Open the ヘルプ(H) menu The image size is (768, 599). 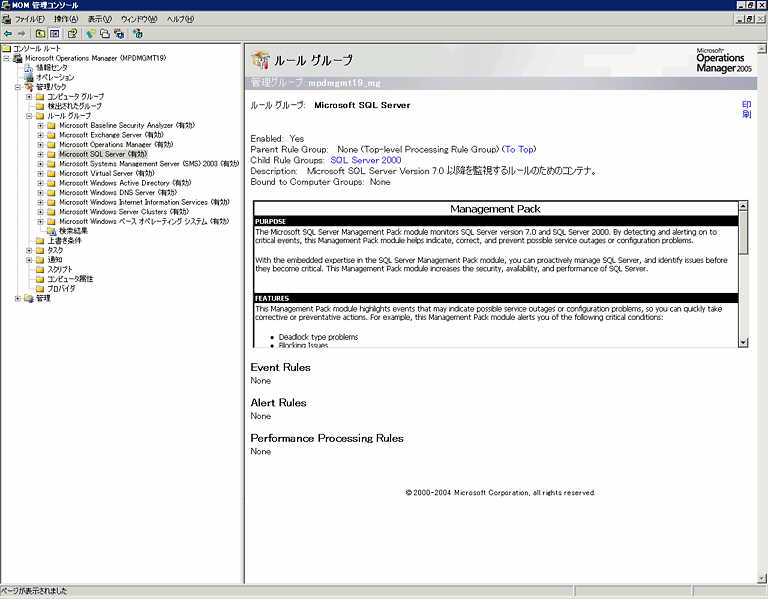coord(180,19)
